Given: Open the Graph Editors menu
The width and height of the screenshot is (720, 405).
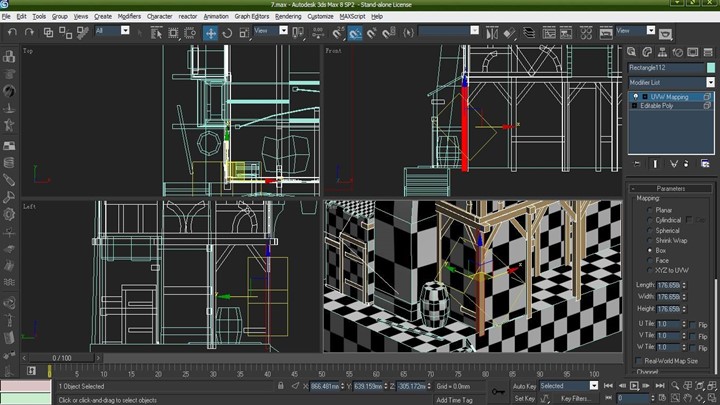Looking at the screenshot, I should (252, 16).
